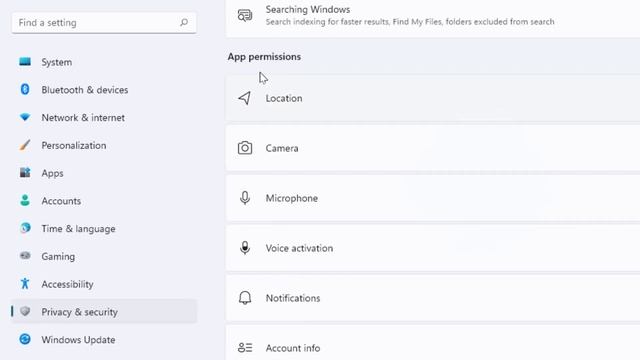Click the Time & language globe icon

click(25, 228)
